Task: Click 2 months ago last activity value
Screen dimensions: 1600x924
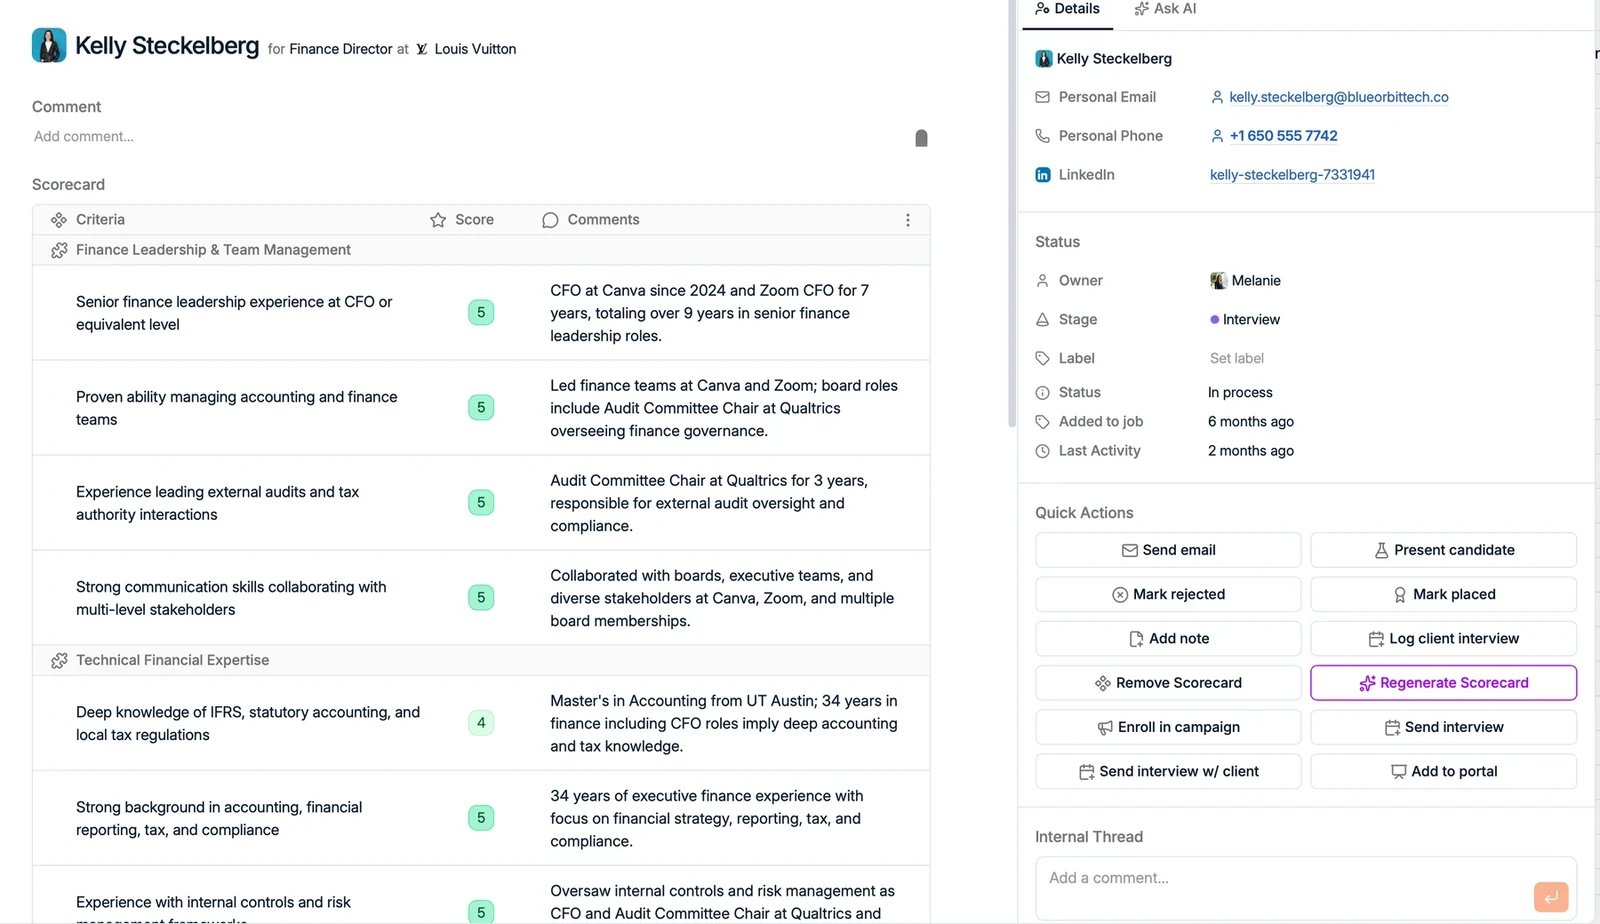Action: tap(1251, 451)
